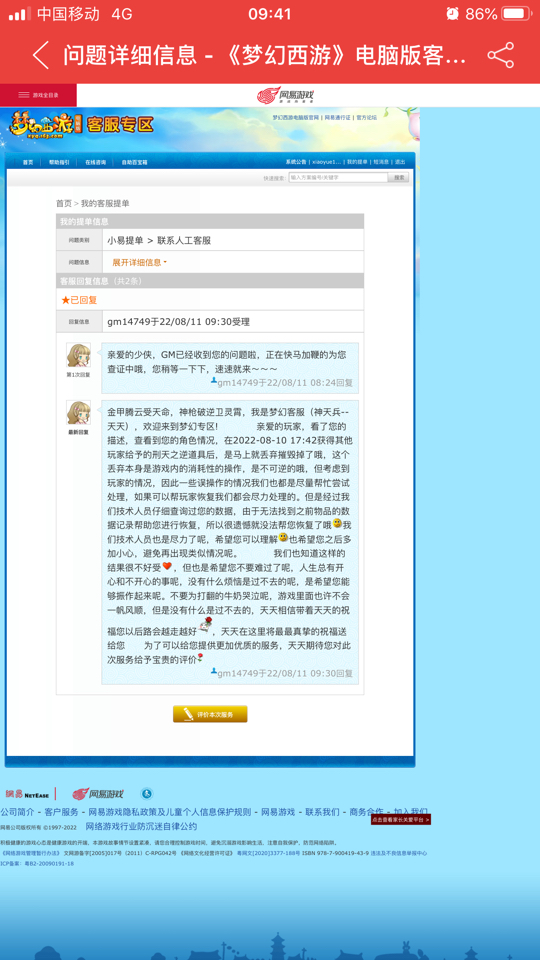Open the 客户服务 footer link
Screen dimensions: 540x960
click(x=61, y=812)
